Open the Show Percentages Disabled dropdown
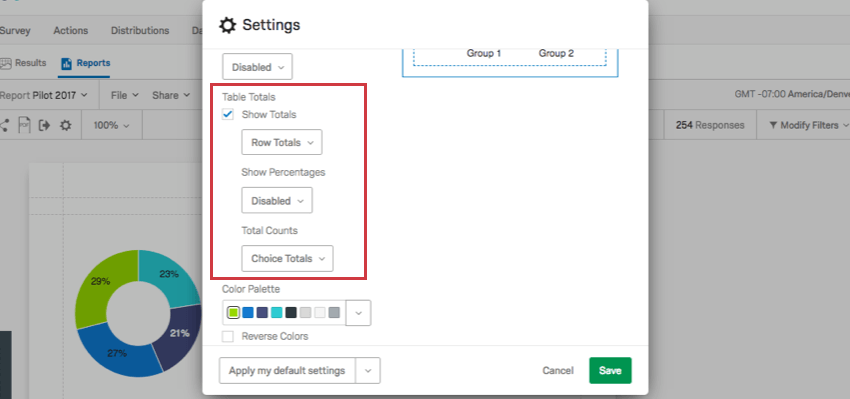The image size is (850, 399). 277,201
